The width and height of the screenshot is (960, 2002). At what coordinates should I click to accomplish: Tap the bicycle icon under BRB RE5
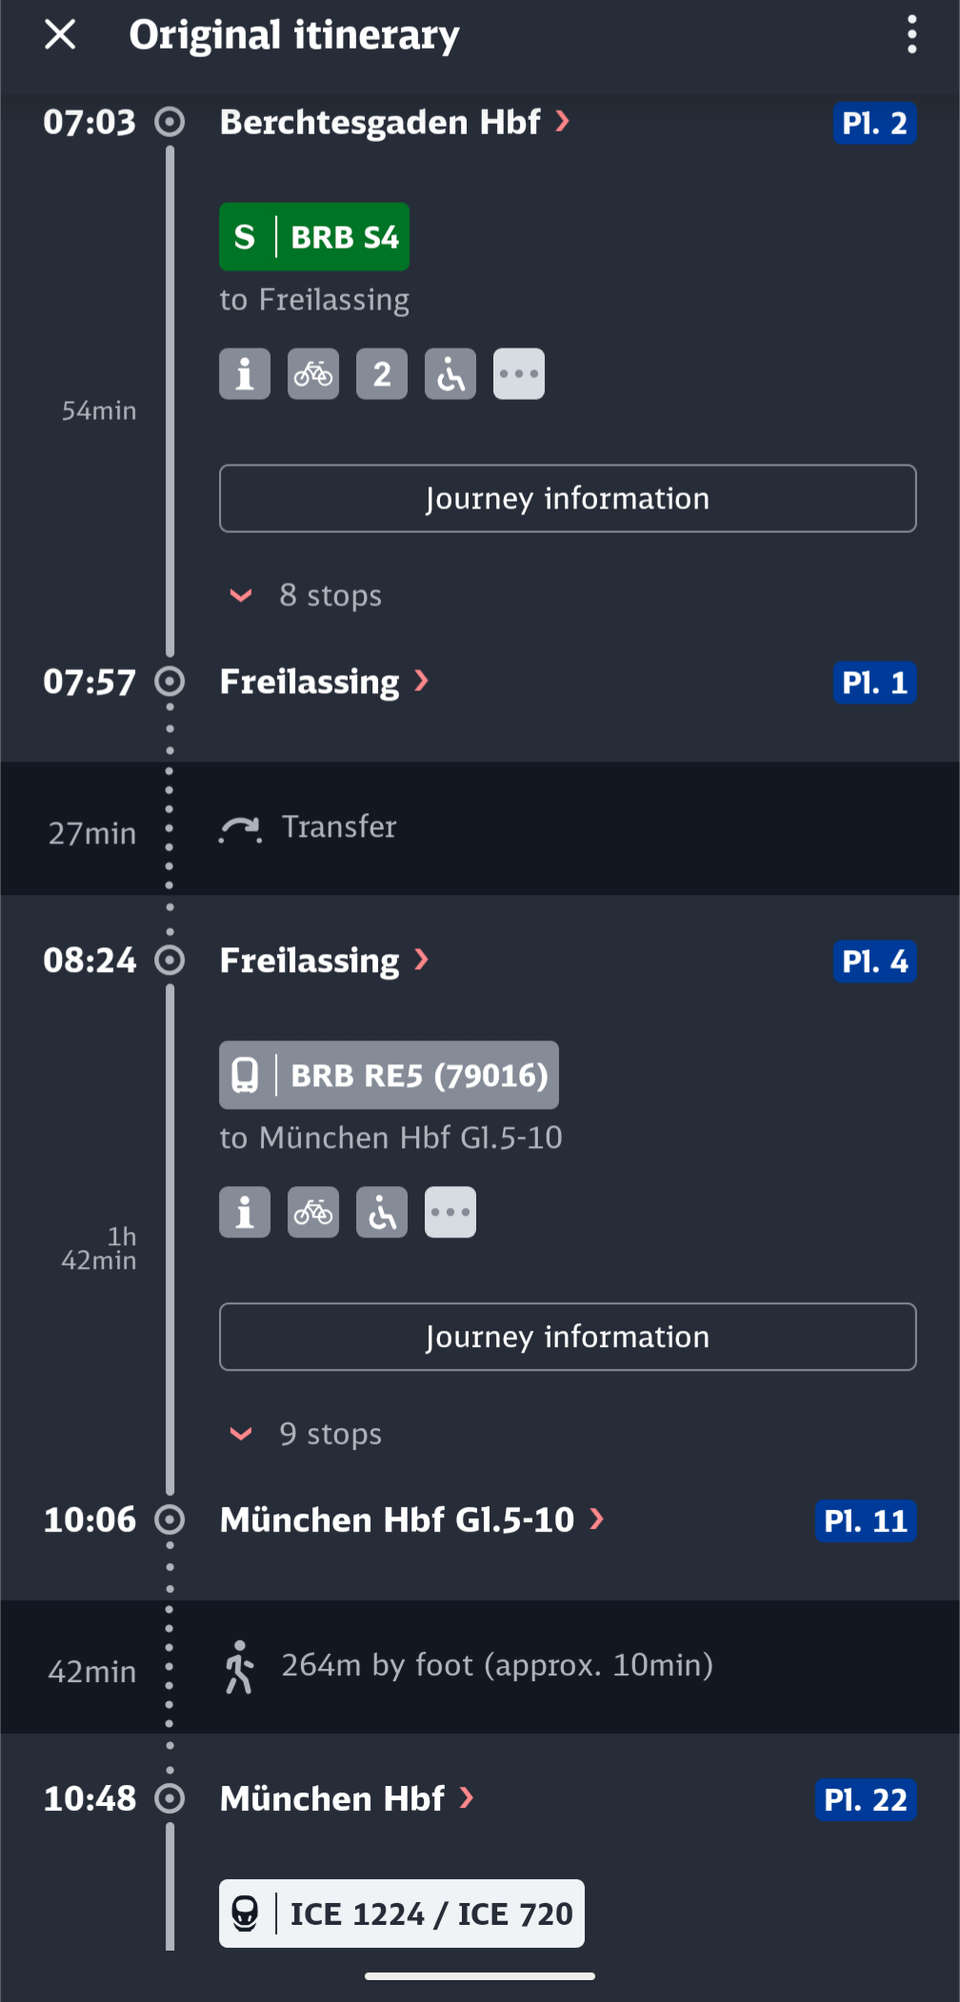click(x=313, y=1212)
